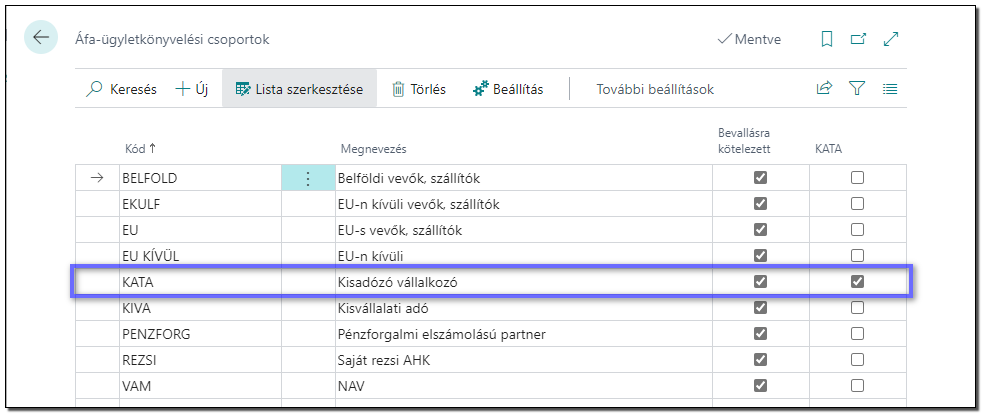Open page in new window icon
Image resolution: width=982 pixels, height=414 pixels.
coord(858,39)
